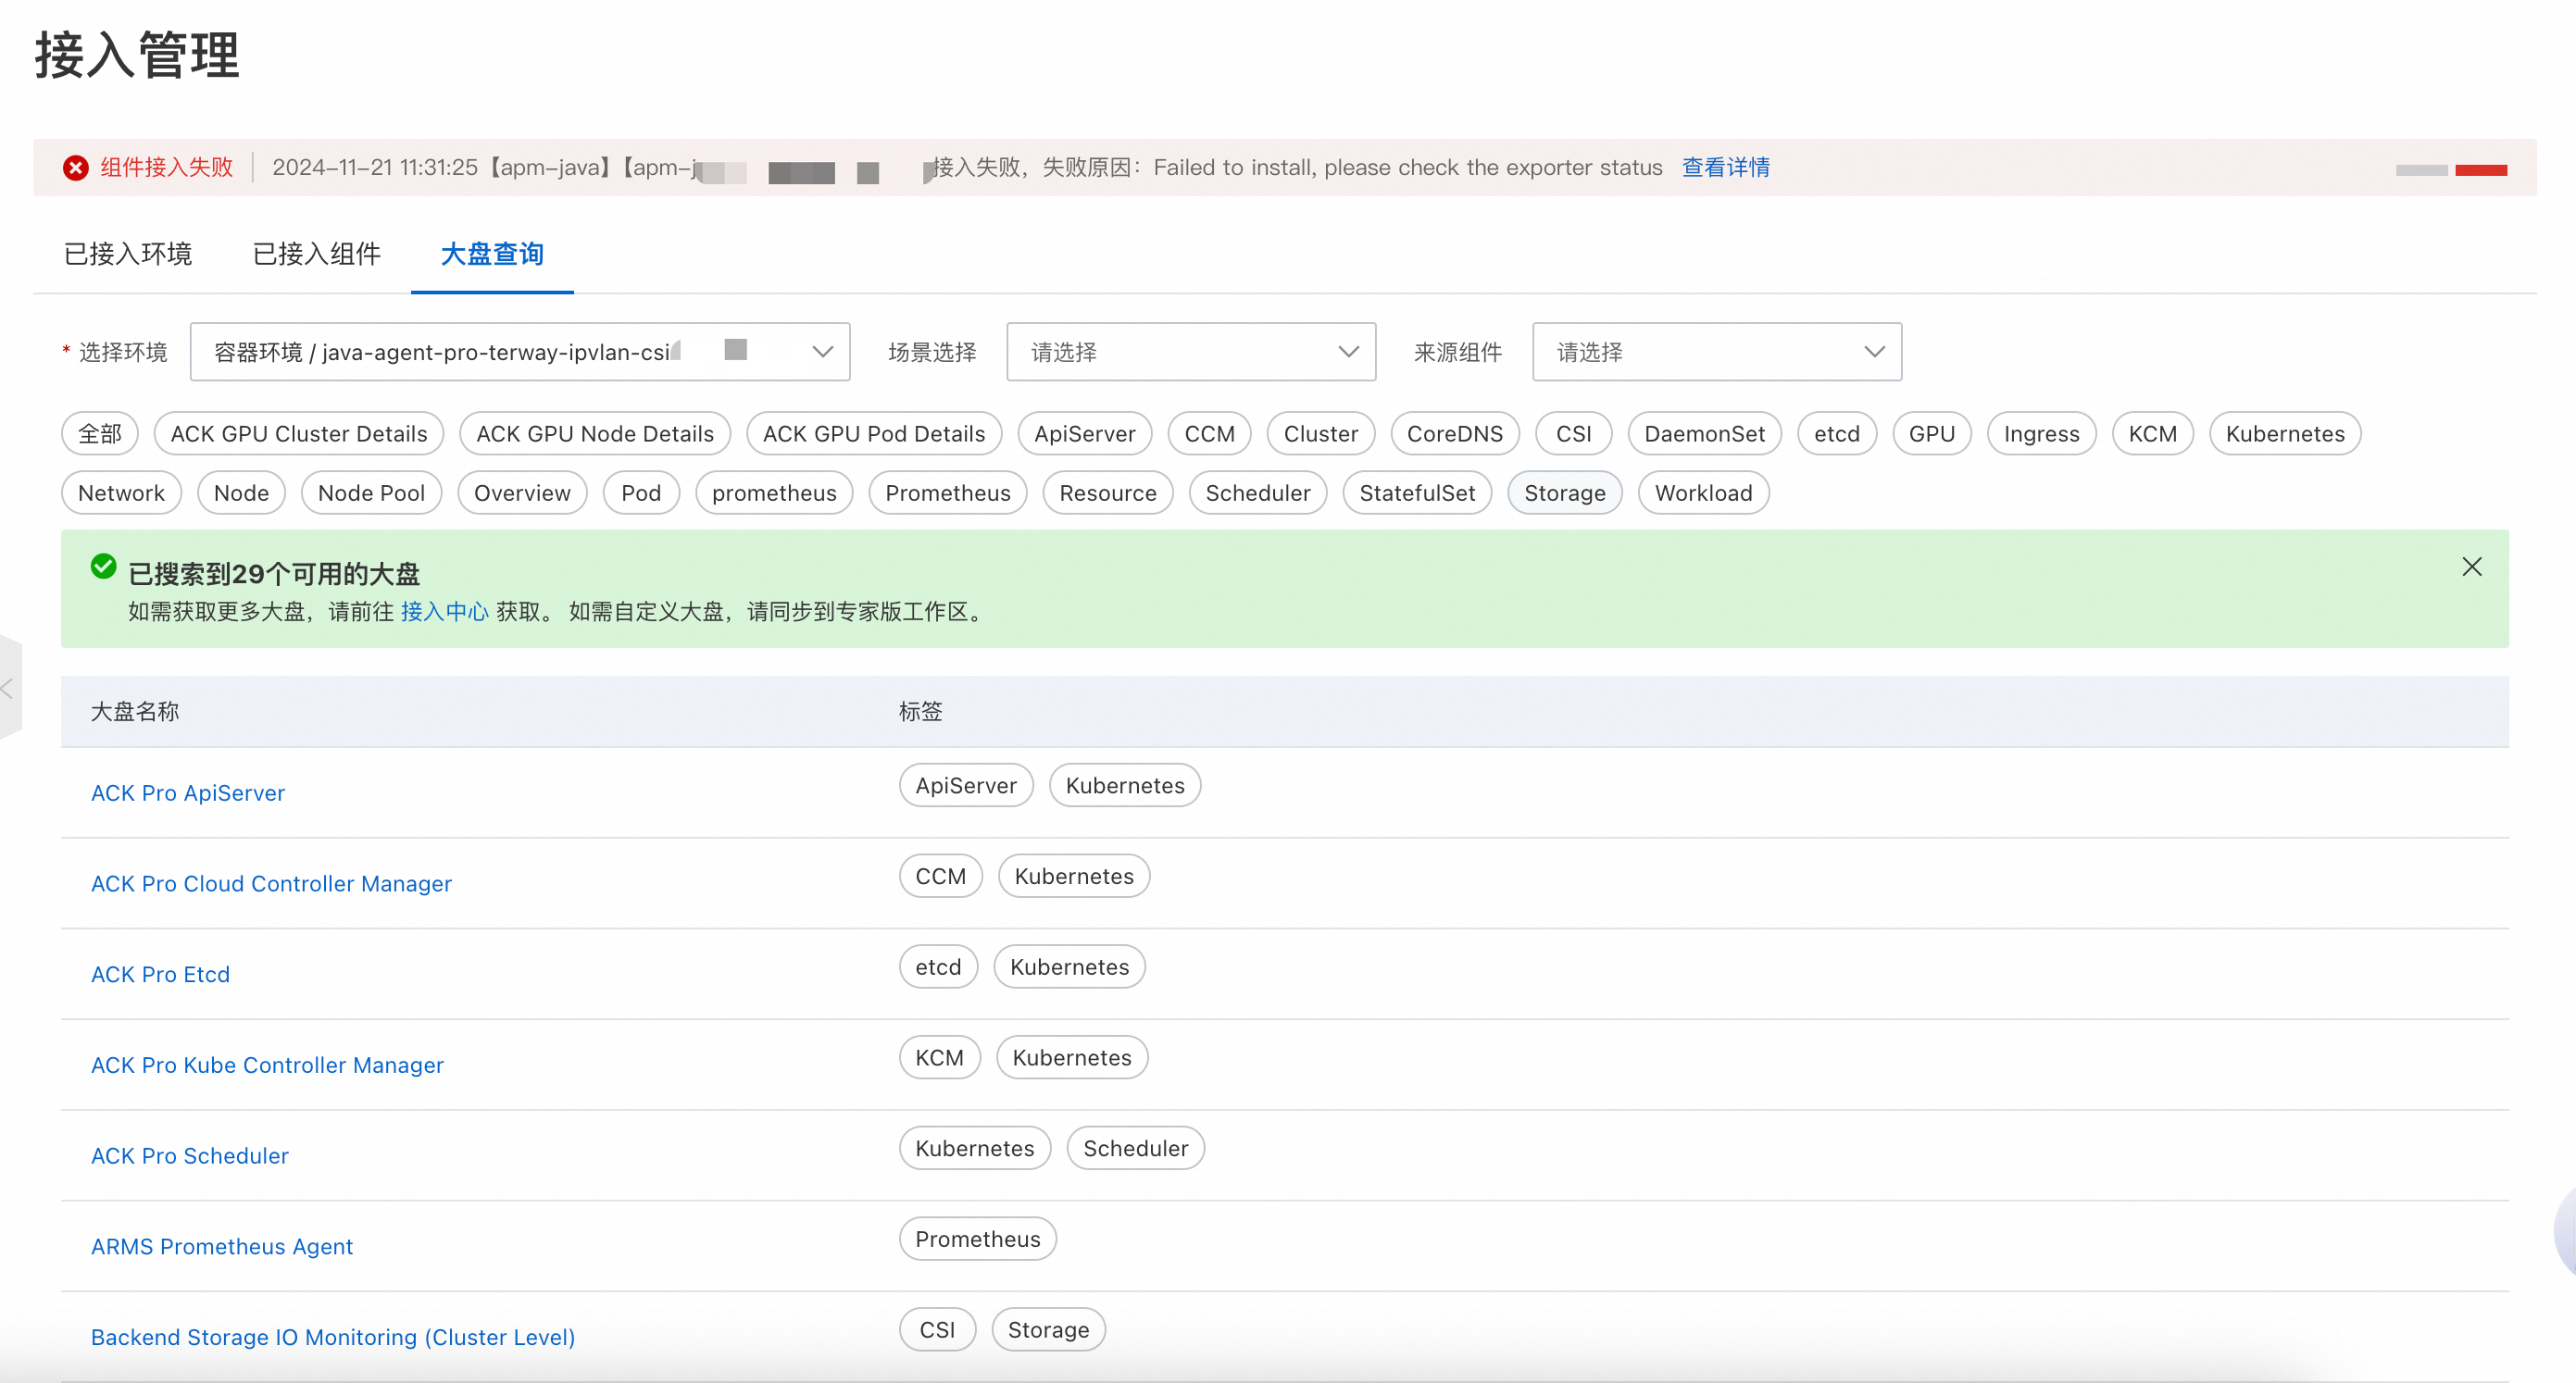The image size is (2576, 1383).
Task: Toggle the CCM filter tag
Action: click(1210, 434)
